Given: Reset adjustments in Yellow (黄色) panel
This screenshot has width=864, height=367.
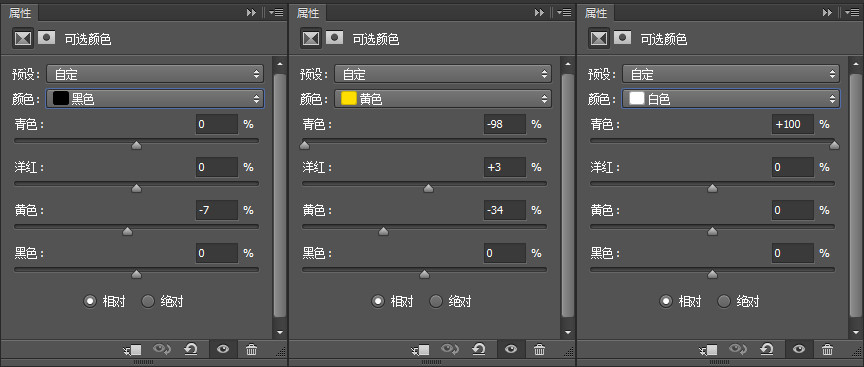Looking at the screenshot, I should tap(479, 349).
